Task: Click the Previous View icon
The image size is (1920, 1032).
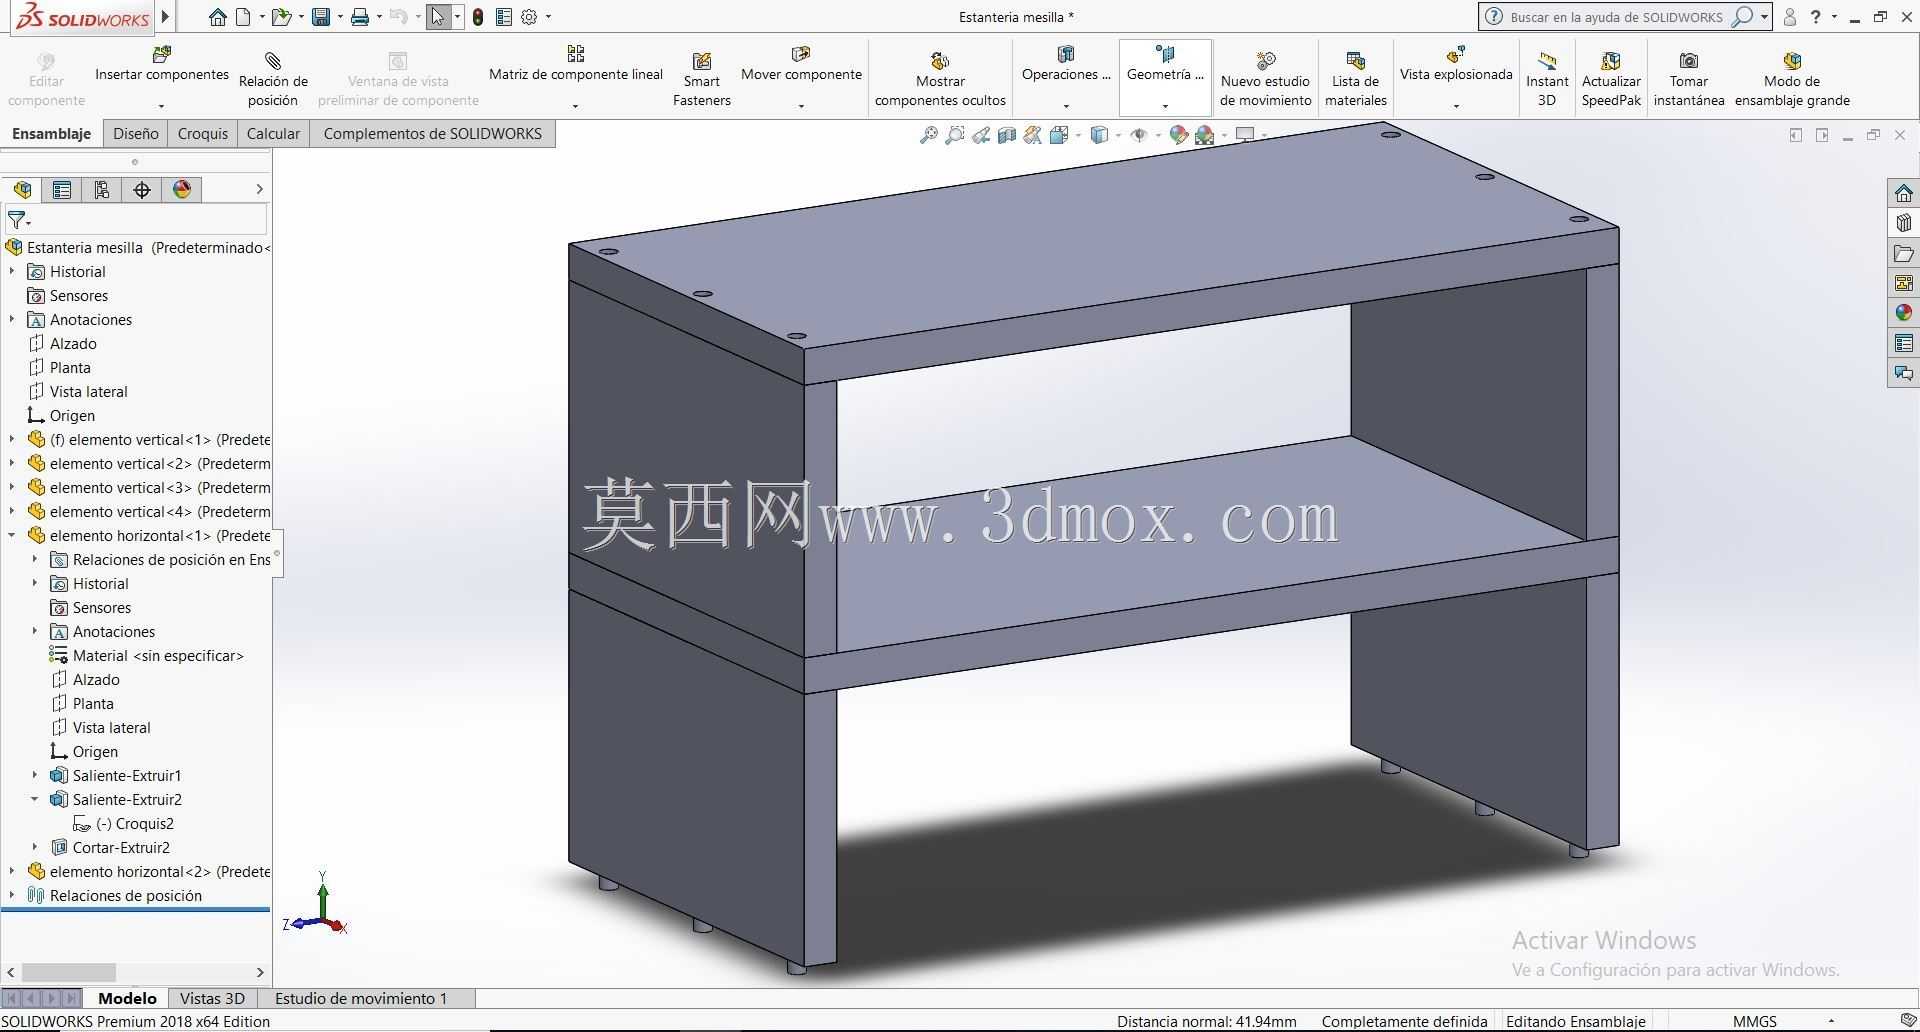Action: coord(981,135)
